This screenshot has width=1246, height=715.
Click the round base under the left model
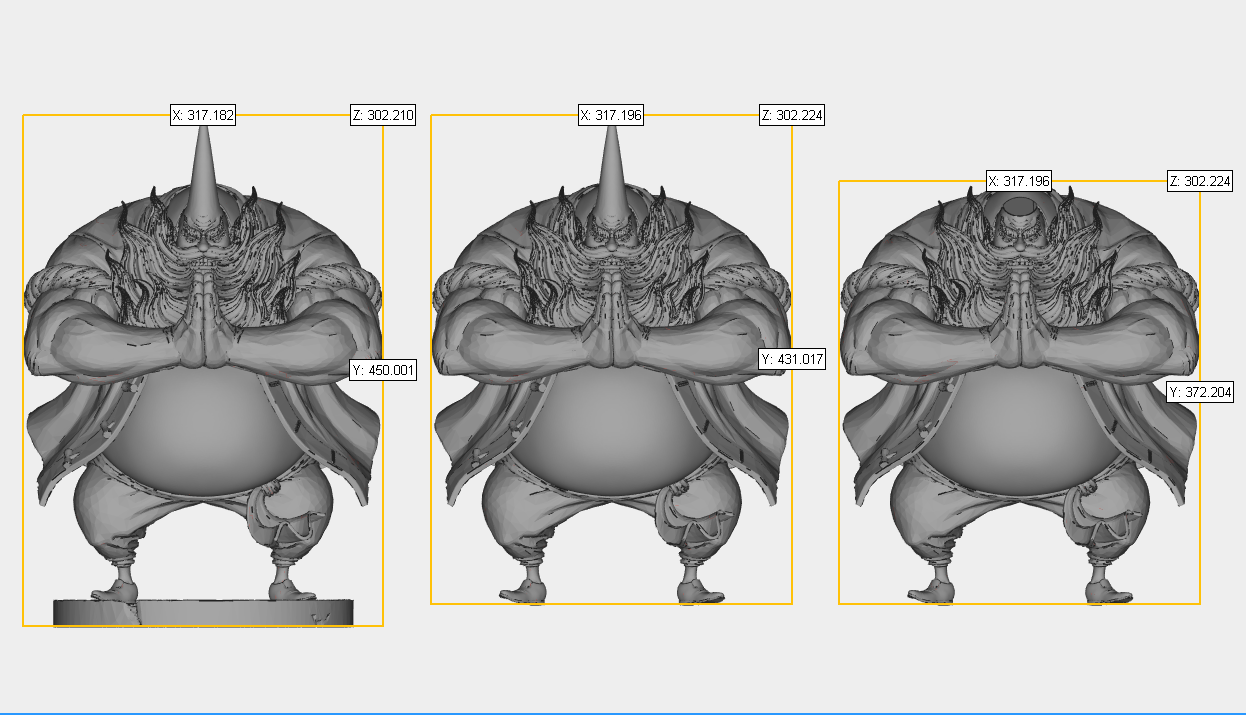click(203, 612)
